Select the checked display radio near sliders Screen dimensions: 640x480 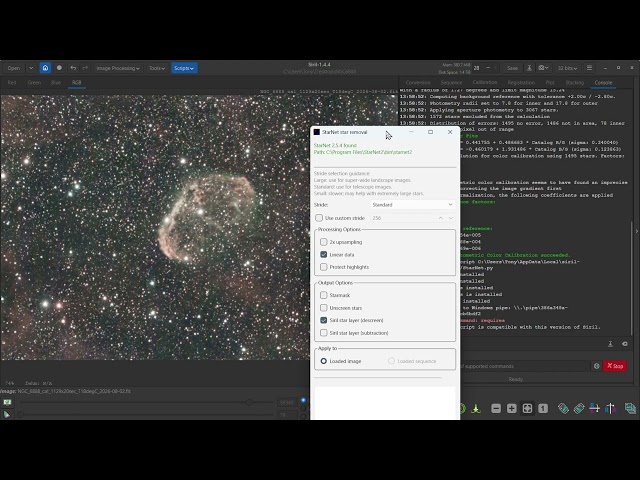coord(303,400)
